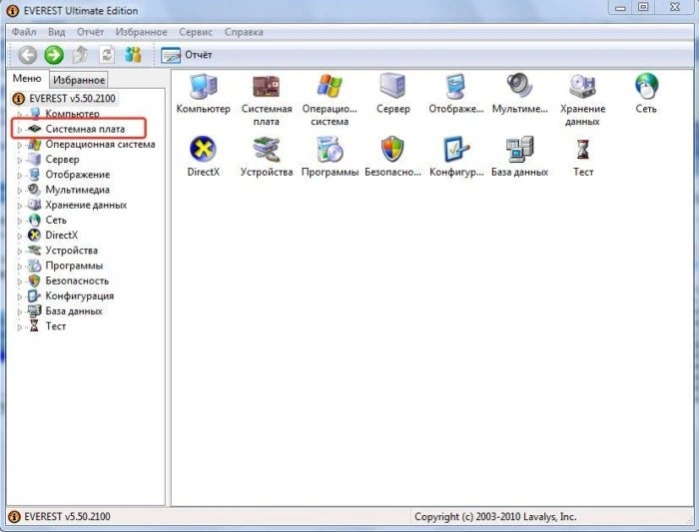Expand the Безопасность tree node

coord(20,281)
